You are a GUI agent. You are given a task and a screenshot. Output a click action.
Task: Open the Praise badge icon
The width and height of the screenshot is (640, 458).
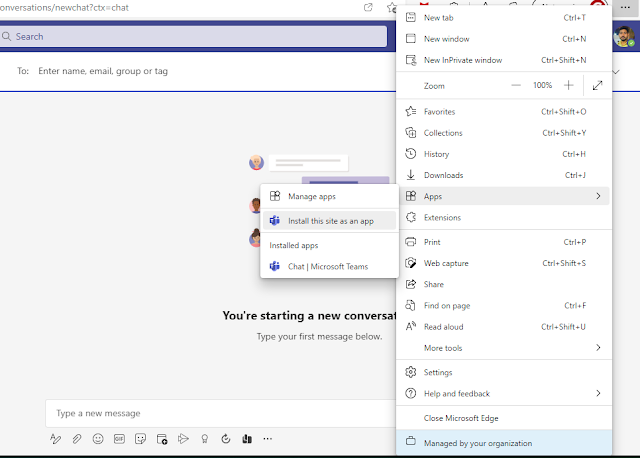[204, 439]
